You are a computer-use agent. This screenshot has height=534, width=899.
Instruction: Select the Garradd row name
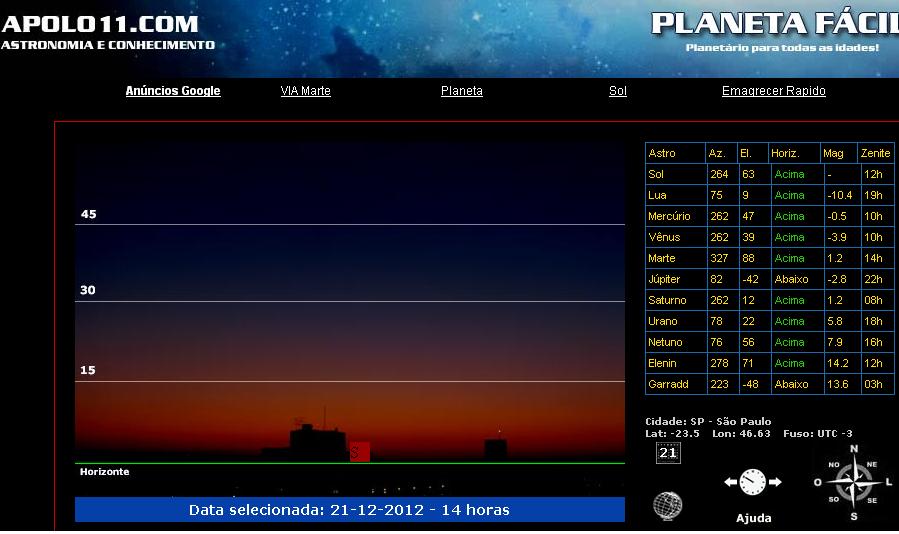click(x=668, y=384)
